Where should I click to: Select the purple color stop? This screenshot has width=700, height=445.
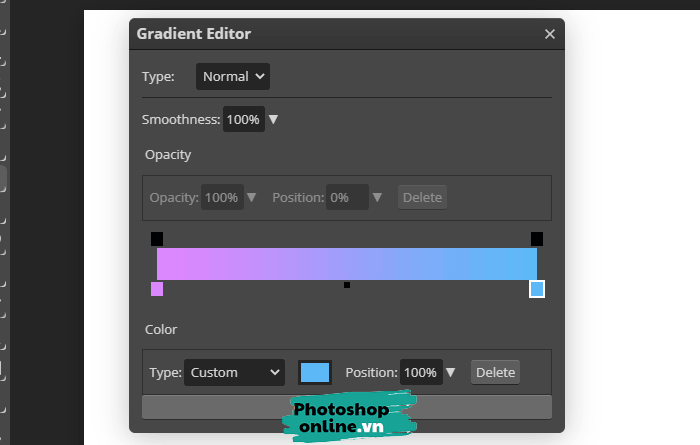click(157, 289)
